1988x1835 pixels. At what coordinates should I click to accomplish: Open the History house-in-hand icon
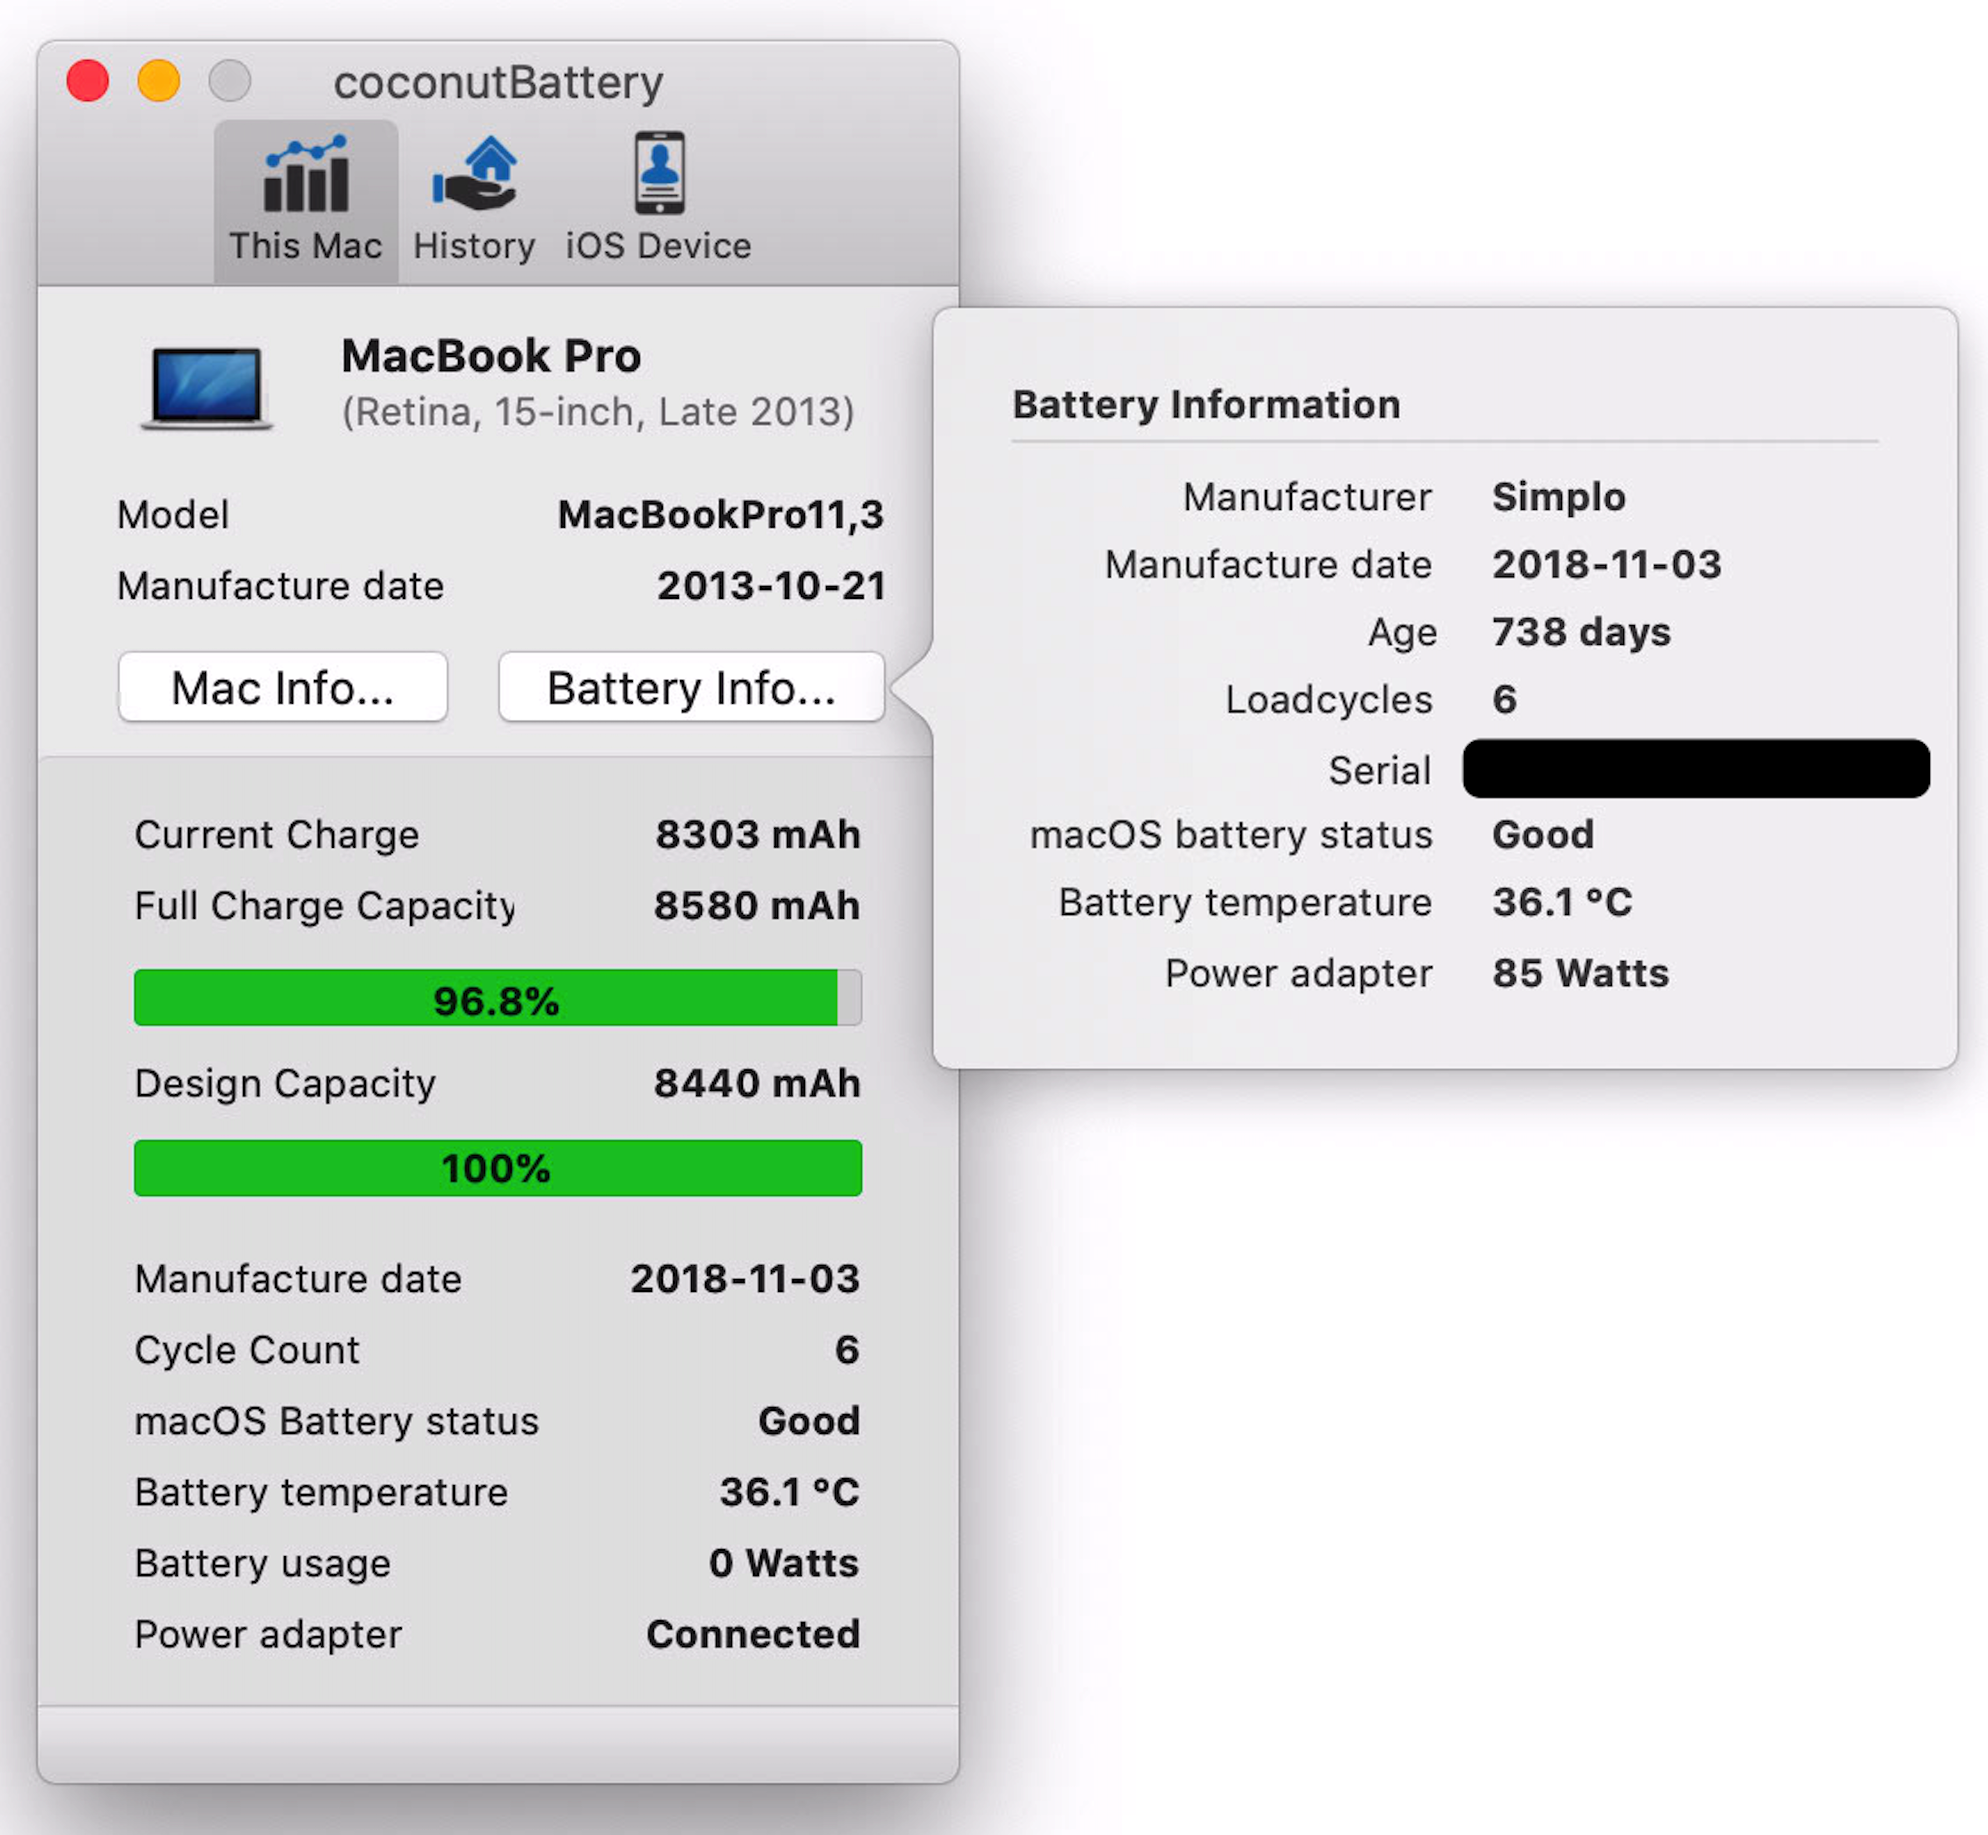[474, 174]
